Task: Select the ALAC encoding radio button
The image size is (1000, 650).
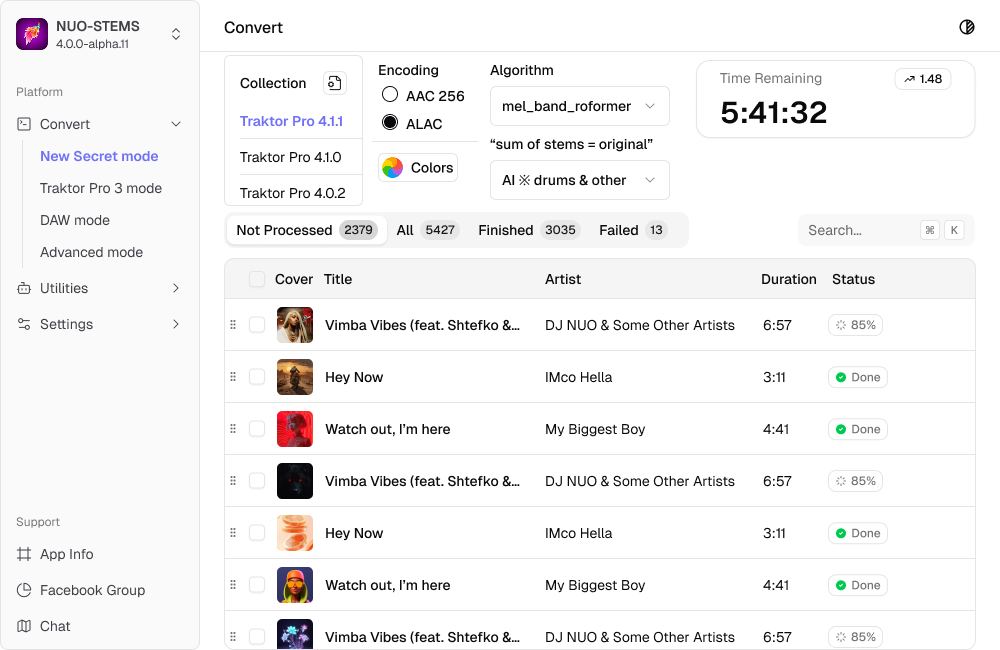Action: click(x=390, y=122)
